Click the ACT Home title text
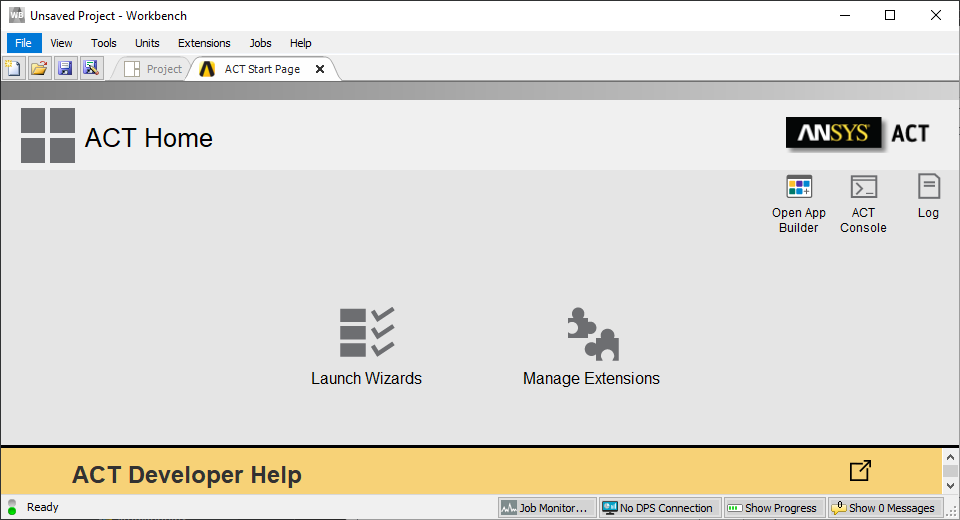960x520 pixels. coord(149,138)
